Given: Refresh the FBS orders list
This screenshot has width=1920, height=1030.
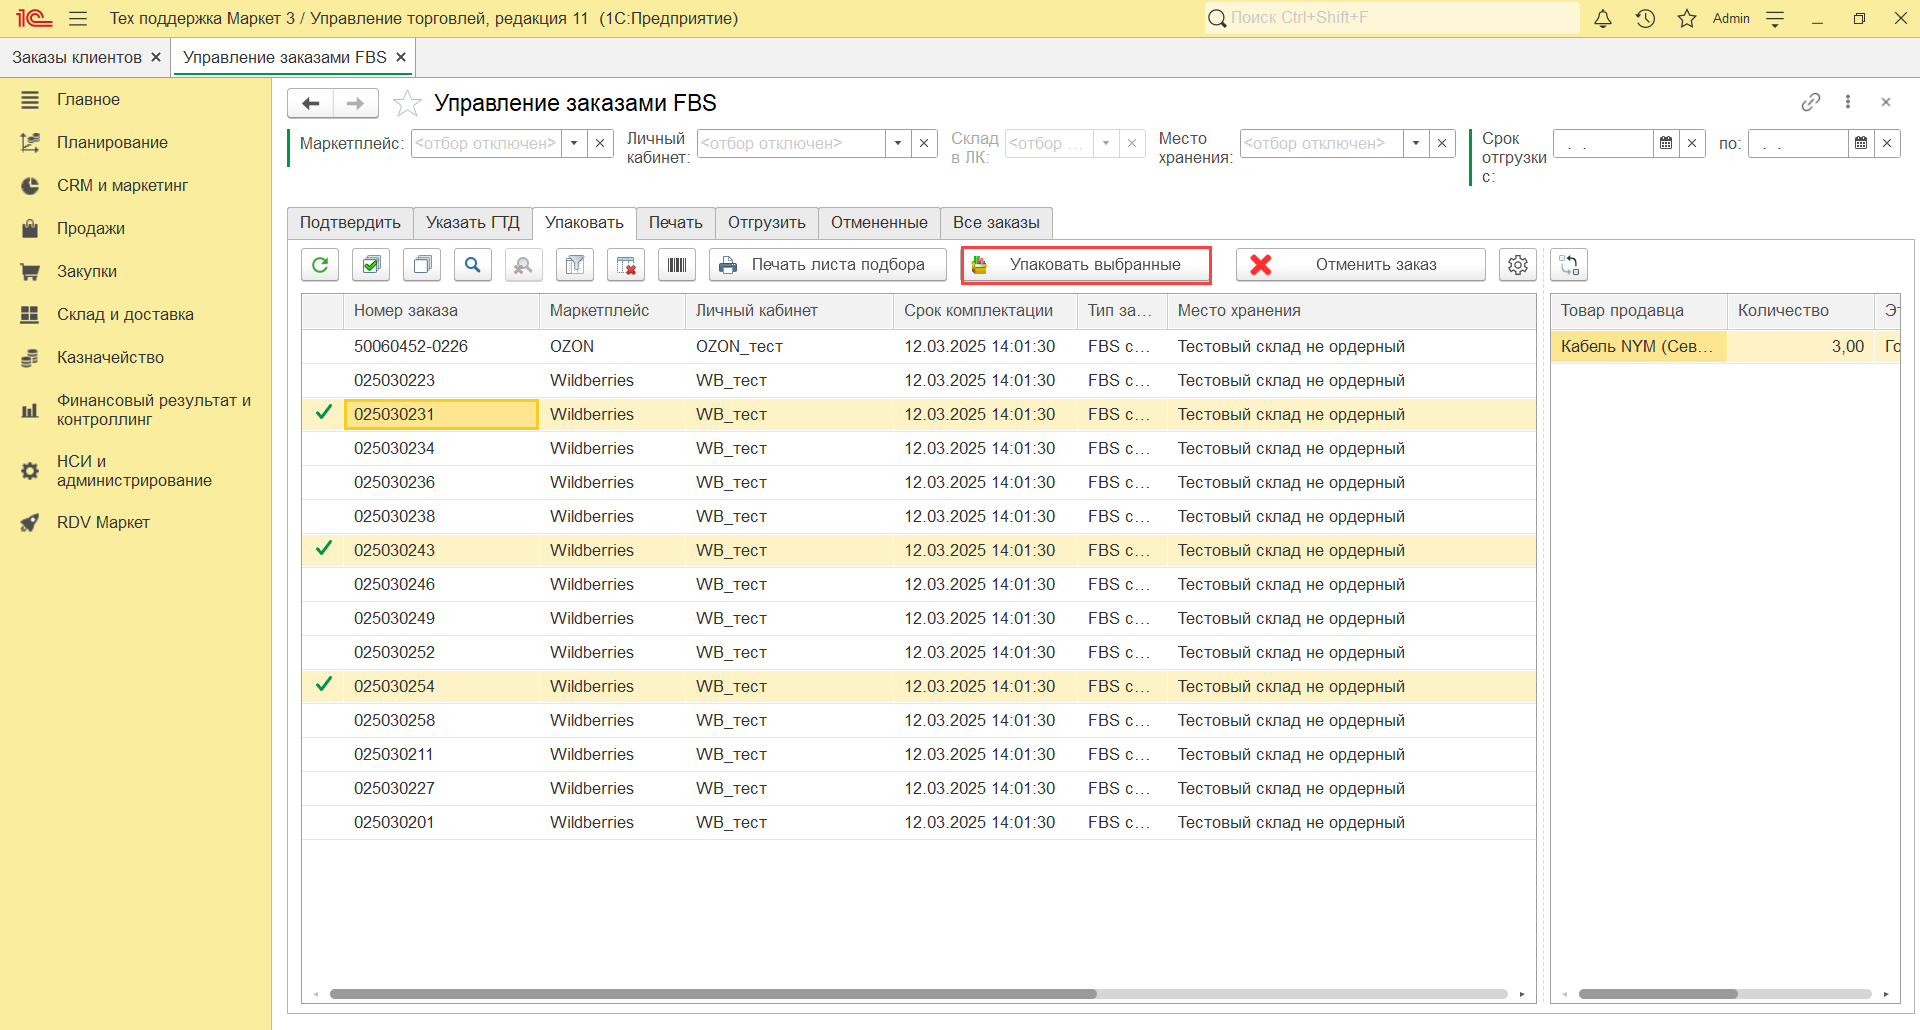Looking at the screenshot, I should (320, 265).
